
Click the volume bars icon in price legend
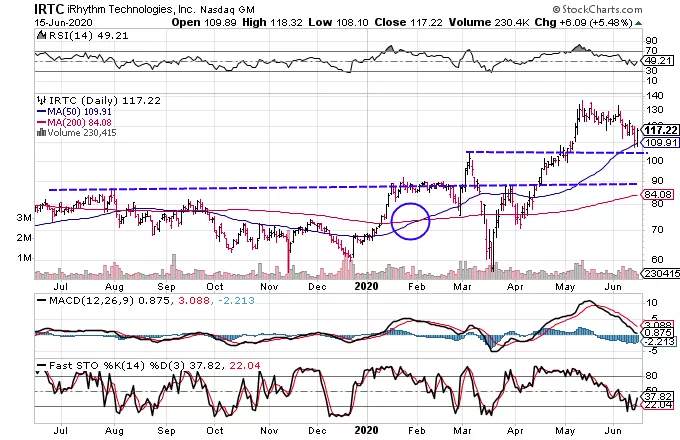[41, 133]
